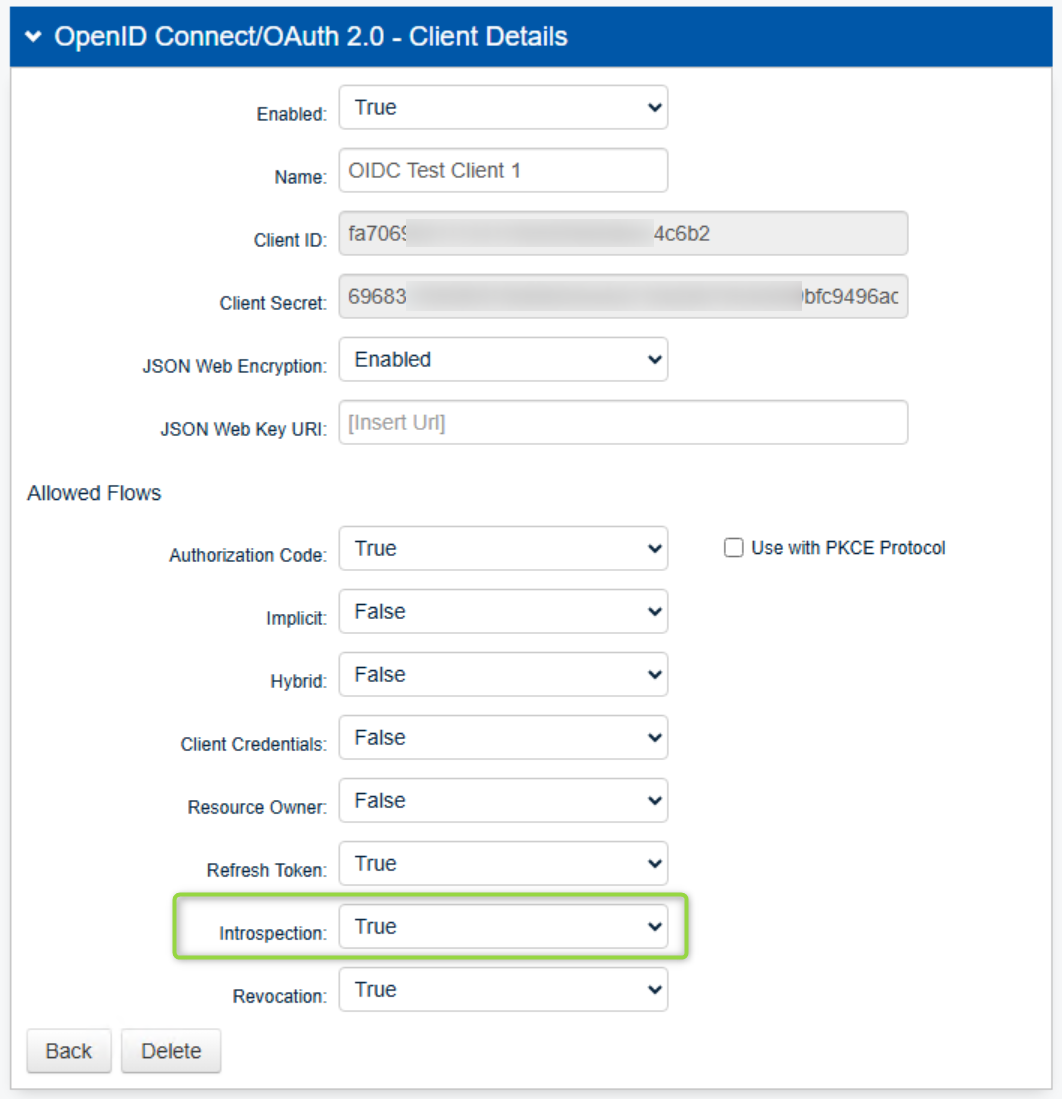1062x1099 pixels.
Task: Click the Allowed Flows heading text
Action: [x=94, y=493]
